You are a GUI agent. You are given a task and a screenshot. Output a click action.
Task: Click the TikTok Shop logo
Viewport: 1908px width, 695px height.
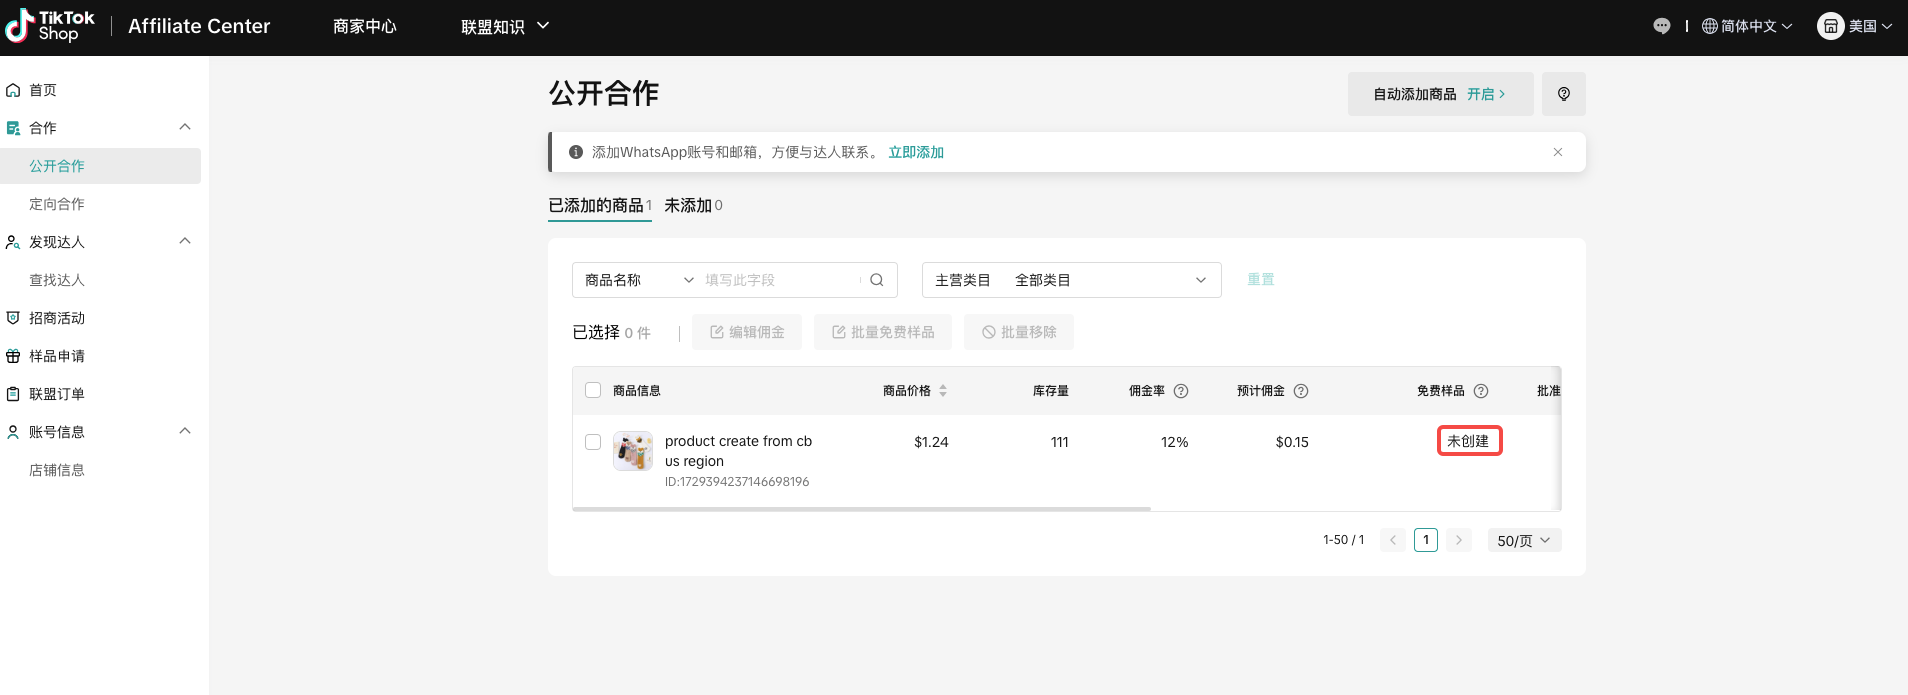coord(50,26)
